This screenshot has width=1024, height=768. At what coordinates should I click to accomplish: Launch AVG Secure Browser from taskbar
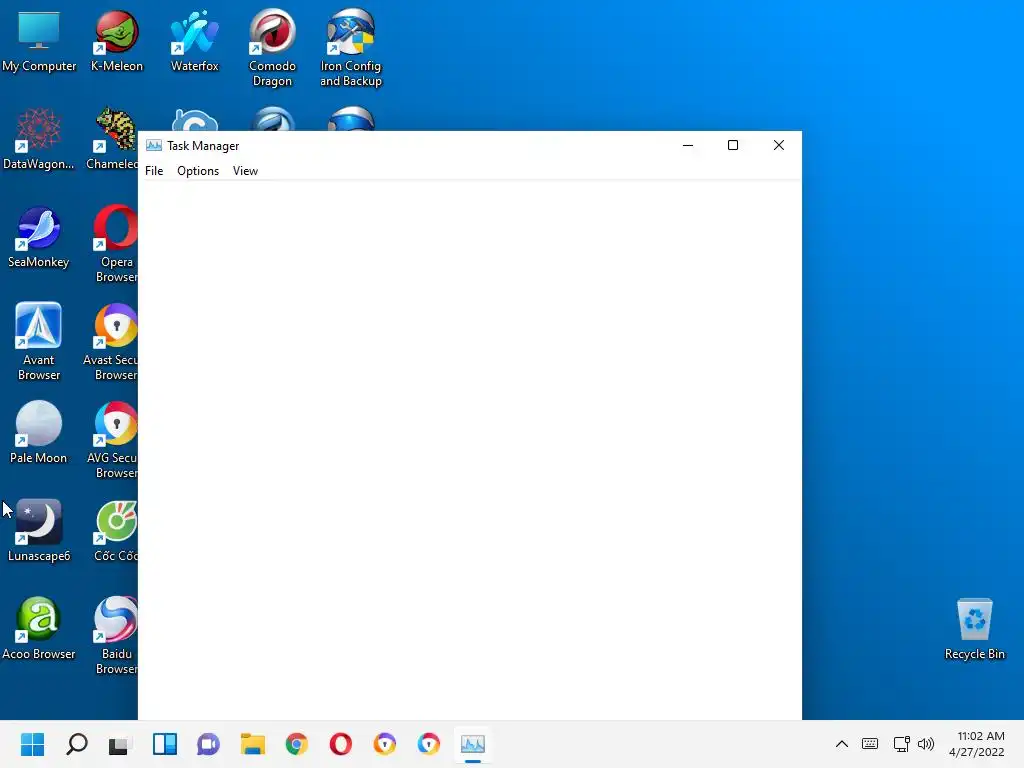click(428, 744)
